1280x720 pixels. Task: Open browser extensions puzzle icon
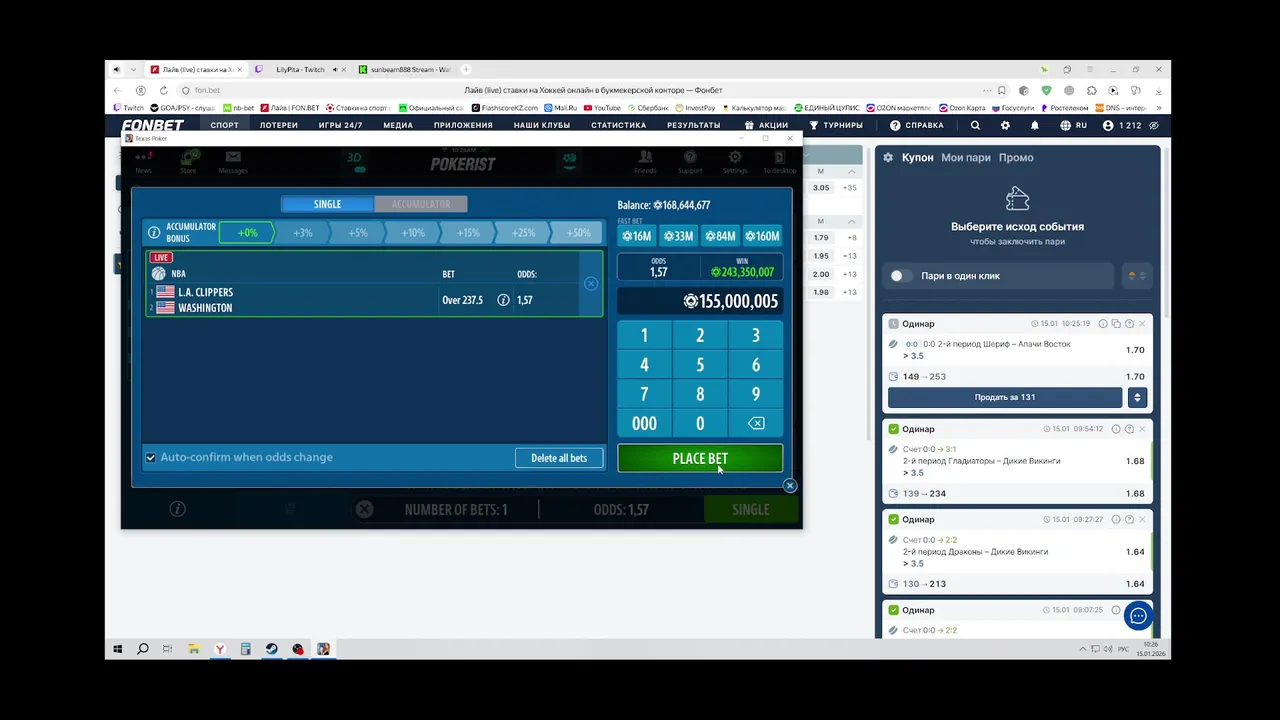[1091, 90]
